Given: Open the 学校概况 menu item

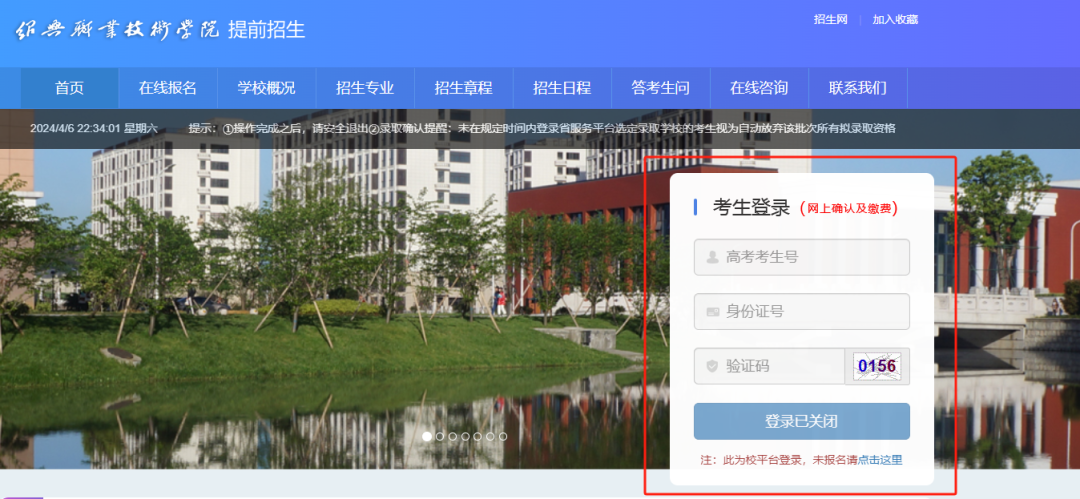Looking at the screenshot, I should pyautogui.click(x=266, y=88).
